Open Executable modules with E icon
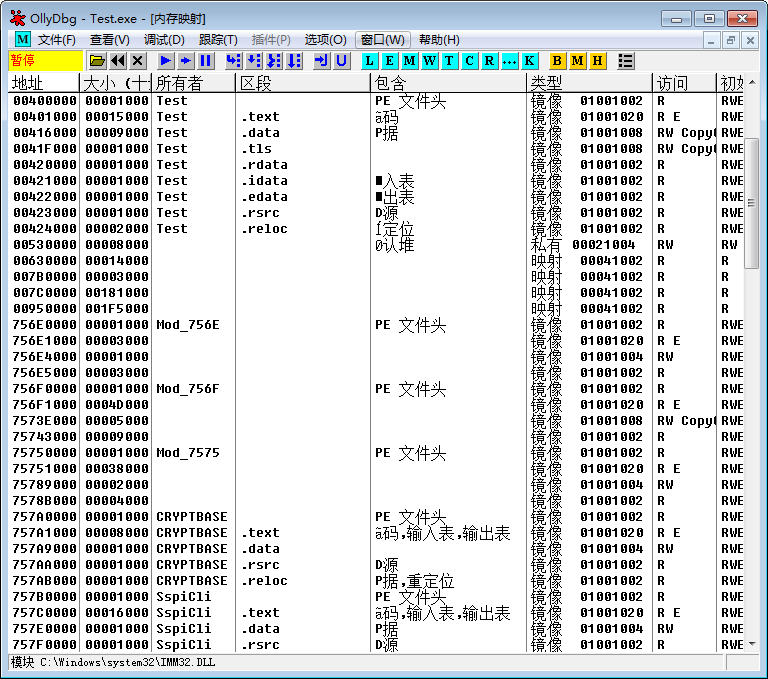The width and height of the screenshot is (768, 679). click(389, 61)
